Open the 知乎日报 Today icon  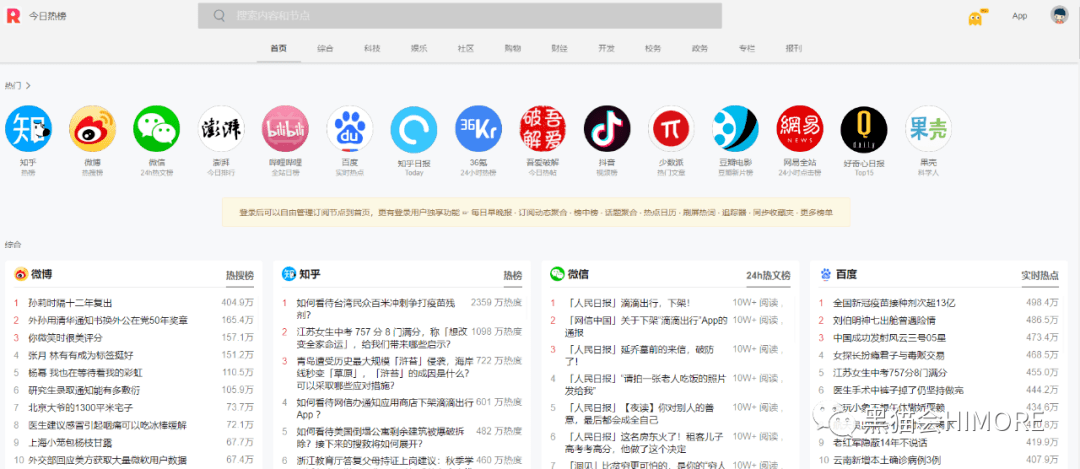click(x=414, y=129)
